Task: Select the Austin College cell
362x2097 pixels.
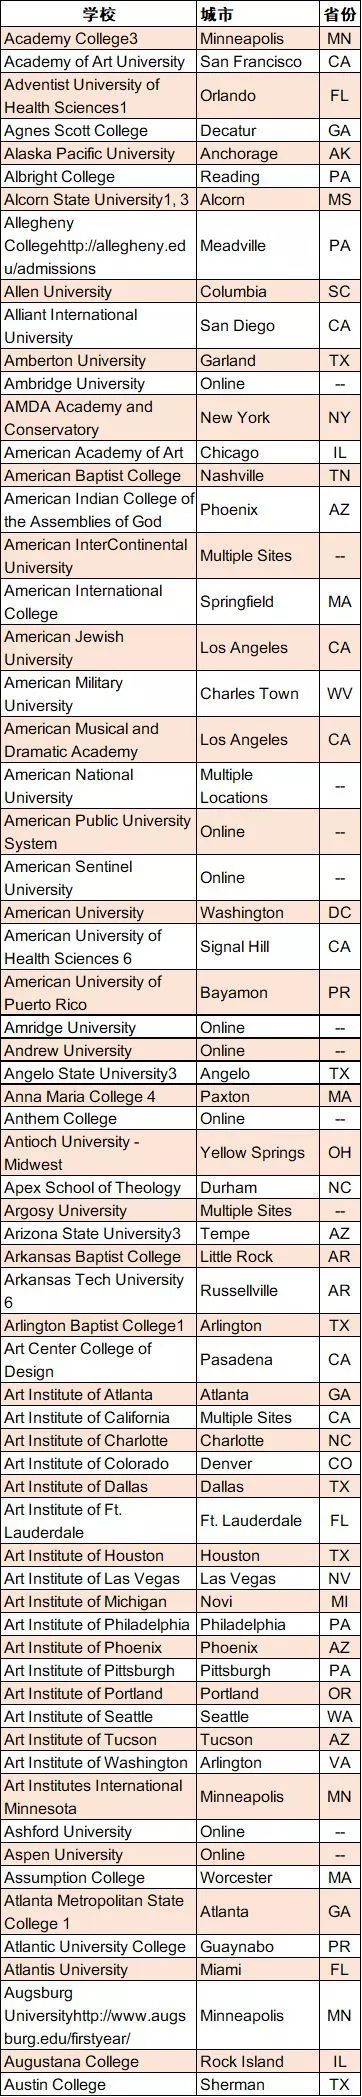Action: [98, 2086]
